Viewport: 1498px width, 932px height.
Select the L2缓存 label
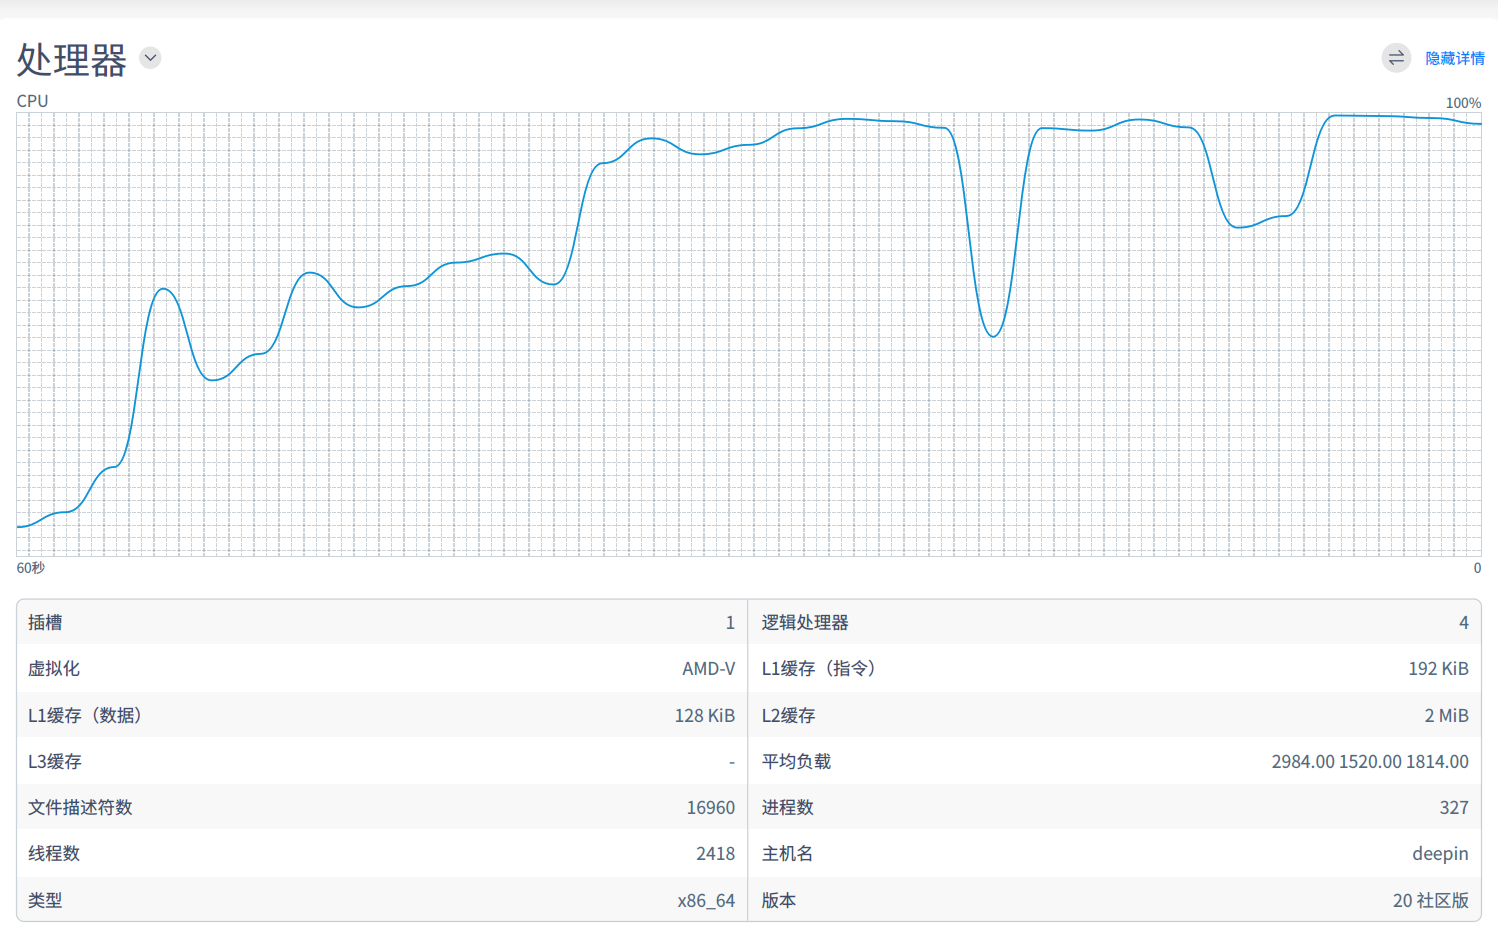click(x=789, y=715)
